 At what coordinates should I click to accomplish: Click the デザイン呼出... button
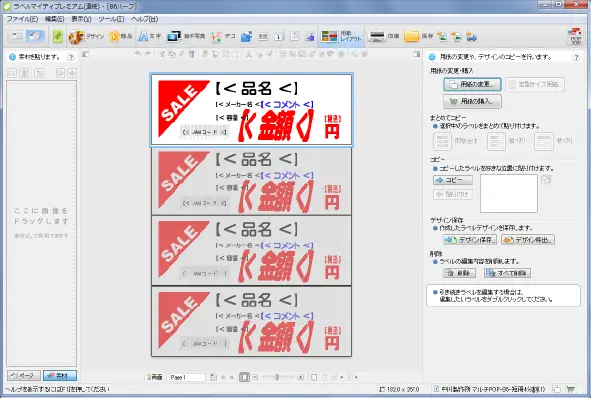tap(528, 239)
